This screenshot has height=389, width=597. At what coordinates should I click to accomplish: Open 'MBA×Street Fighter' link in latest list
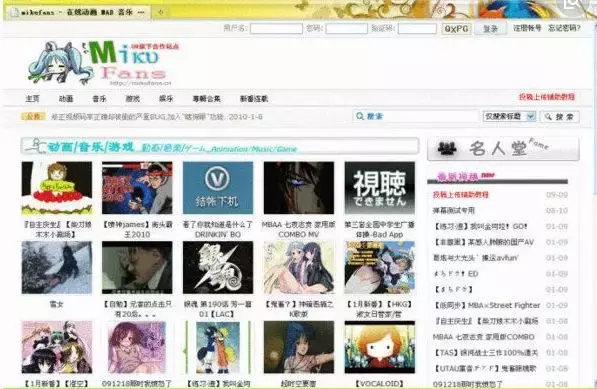pos(486,305)
